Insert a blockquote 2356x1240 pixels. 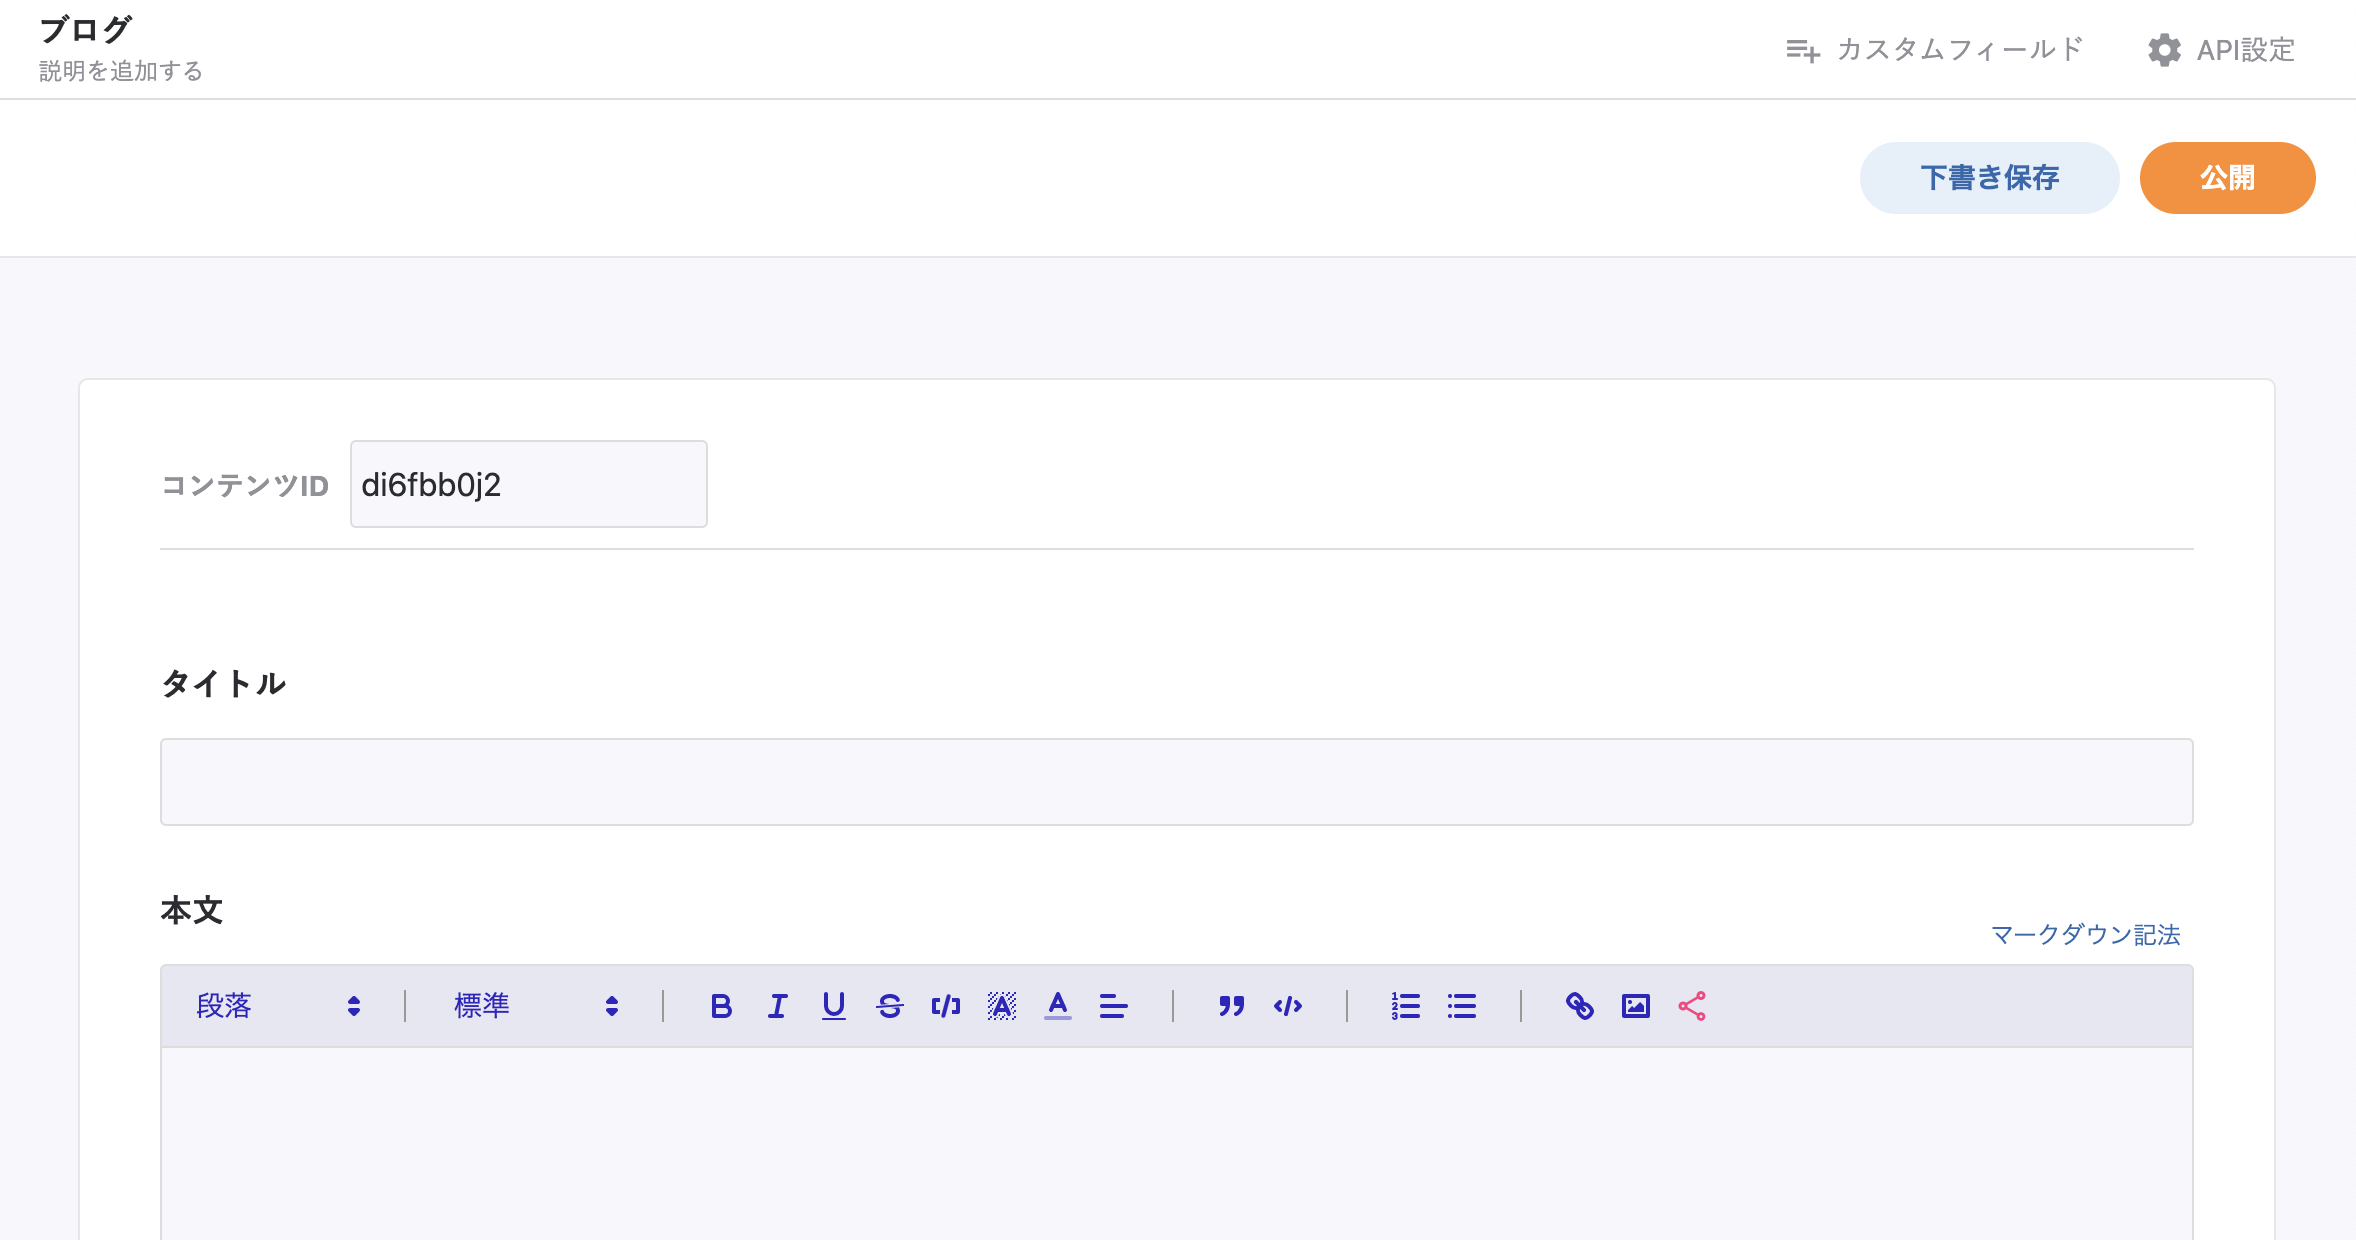pyautogui.click(x=1231, y=1006)
